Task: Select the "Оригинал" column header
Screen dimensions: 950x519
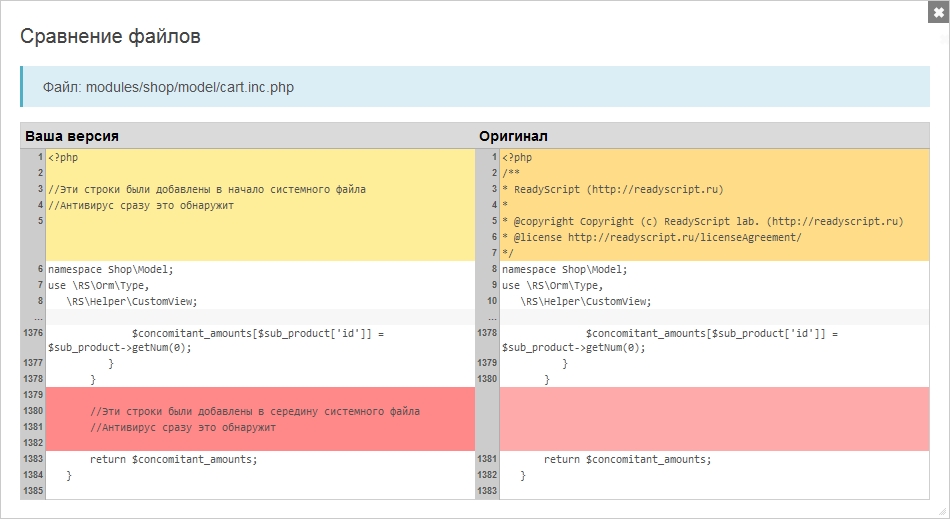Action: [513, 136]
